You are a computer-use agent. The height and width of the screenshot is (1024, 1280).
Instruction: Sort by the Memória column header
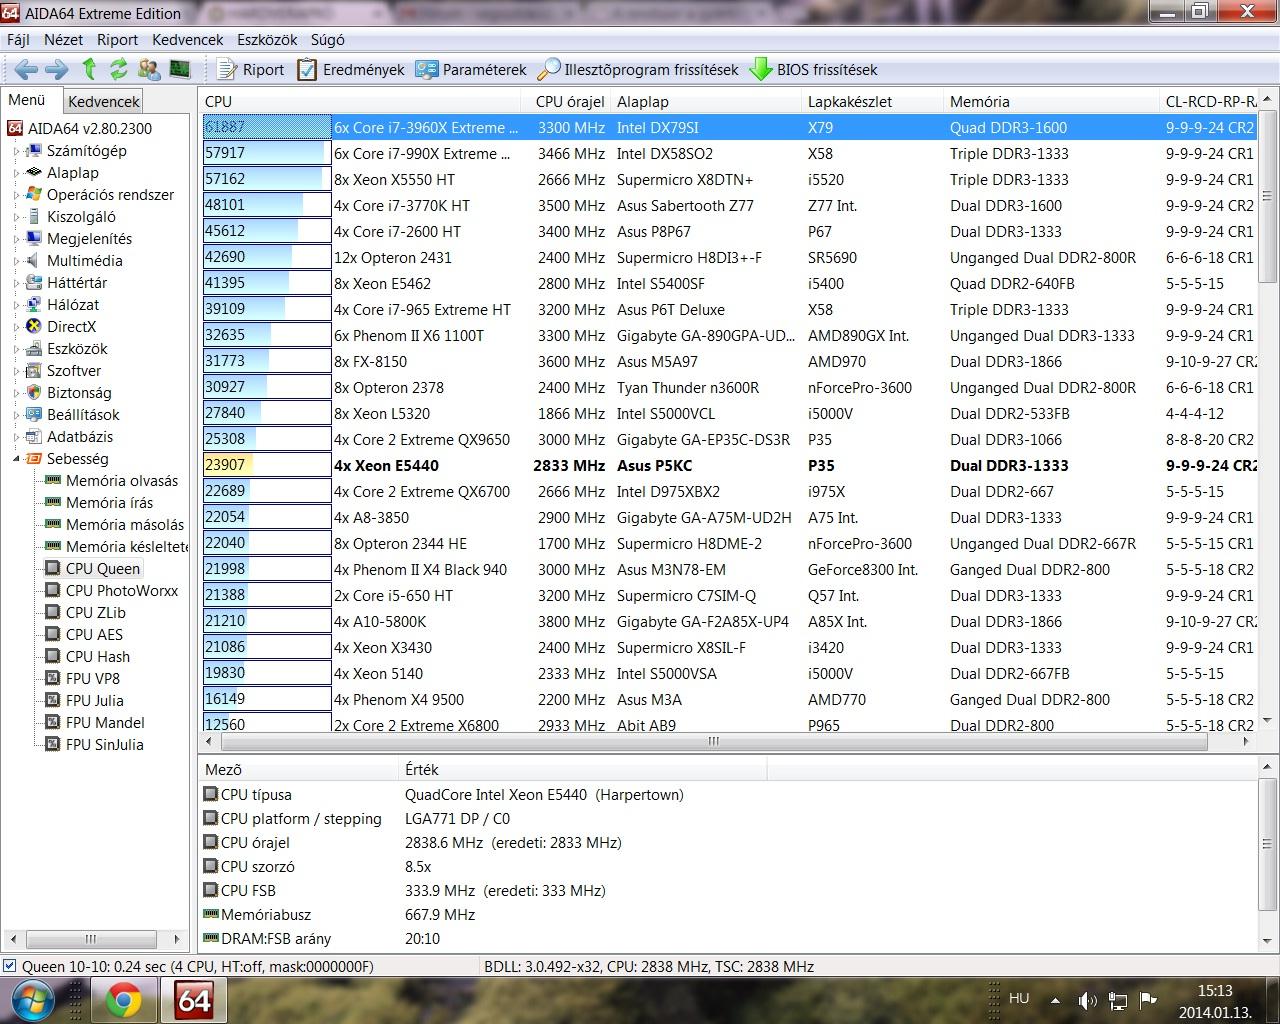point(1051,101)
